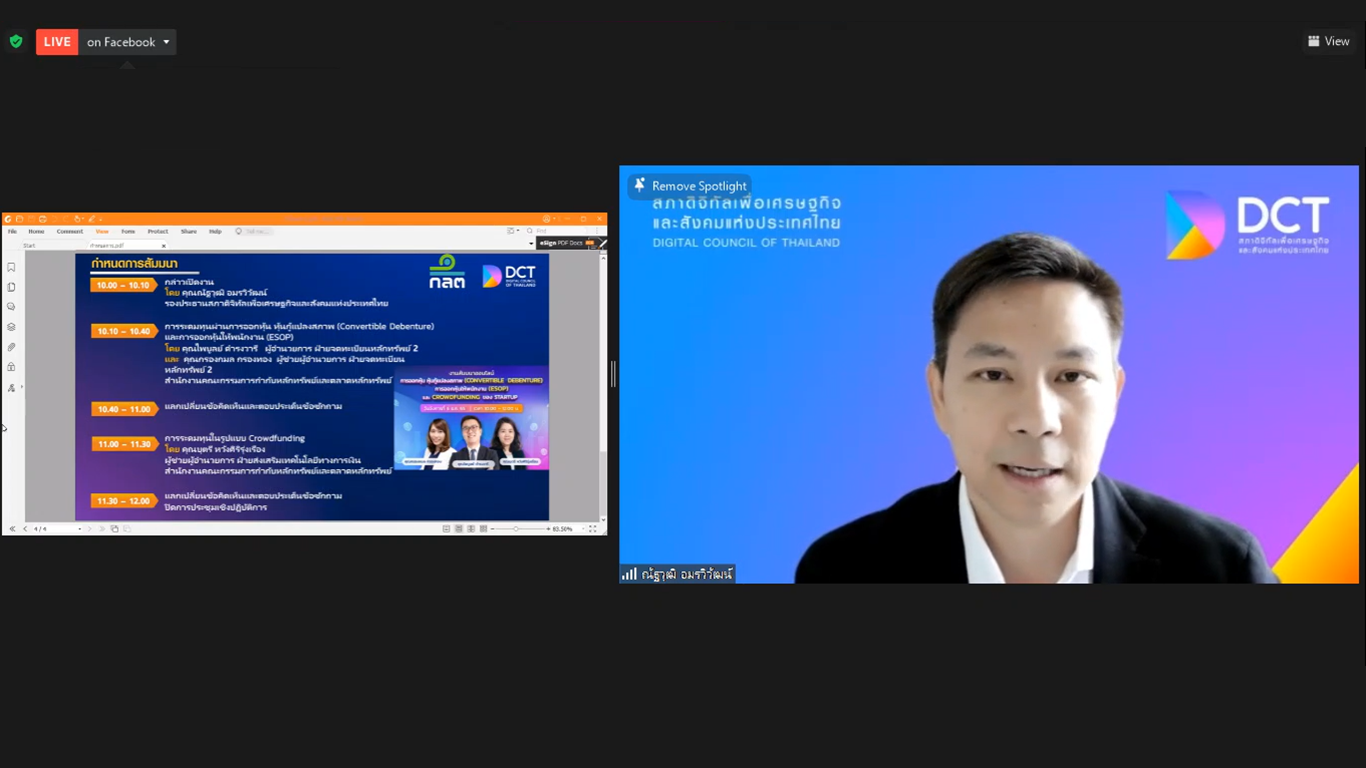Go to previous page arrow
This screenshot has height=768, width=1366.
tap(25, 528)
